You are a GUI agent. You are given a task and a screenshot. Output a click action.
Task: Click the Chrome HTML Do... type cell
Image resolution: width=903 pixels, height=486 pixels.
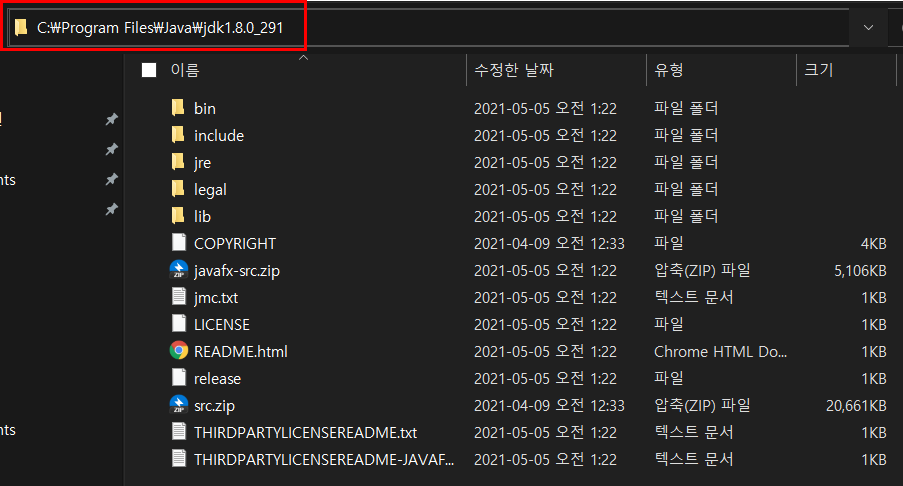point(720,352)
